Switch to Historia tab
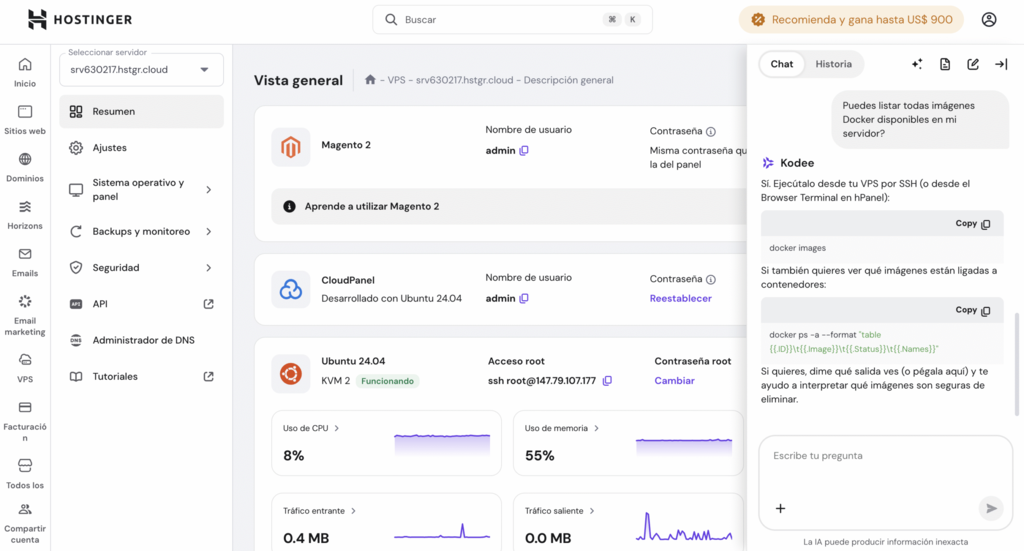Image resolution: width=1024 pixels, height=551 pixels. coord(833,64)
